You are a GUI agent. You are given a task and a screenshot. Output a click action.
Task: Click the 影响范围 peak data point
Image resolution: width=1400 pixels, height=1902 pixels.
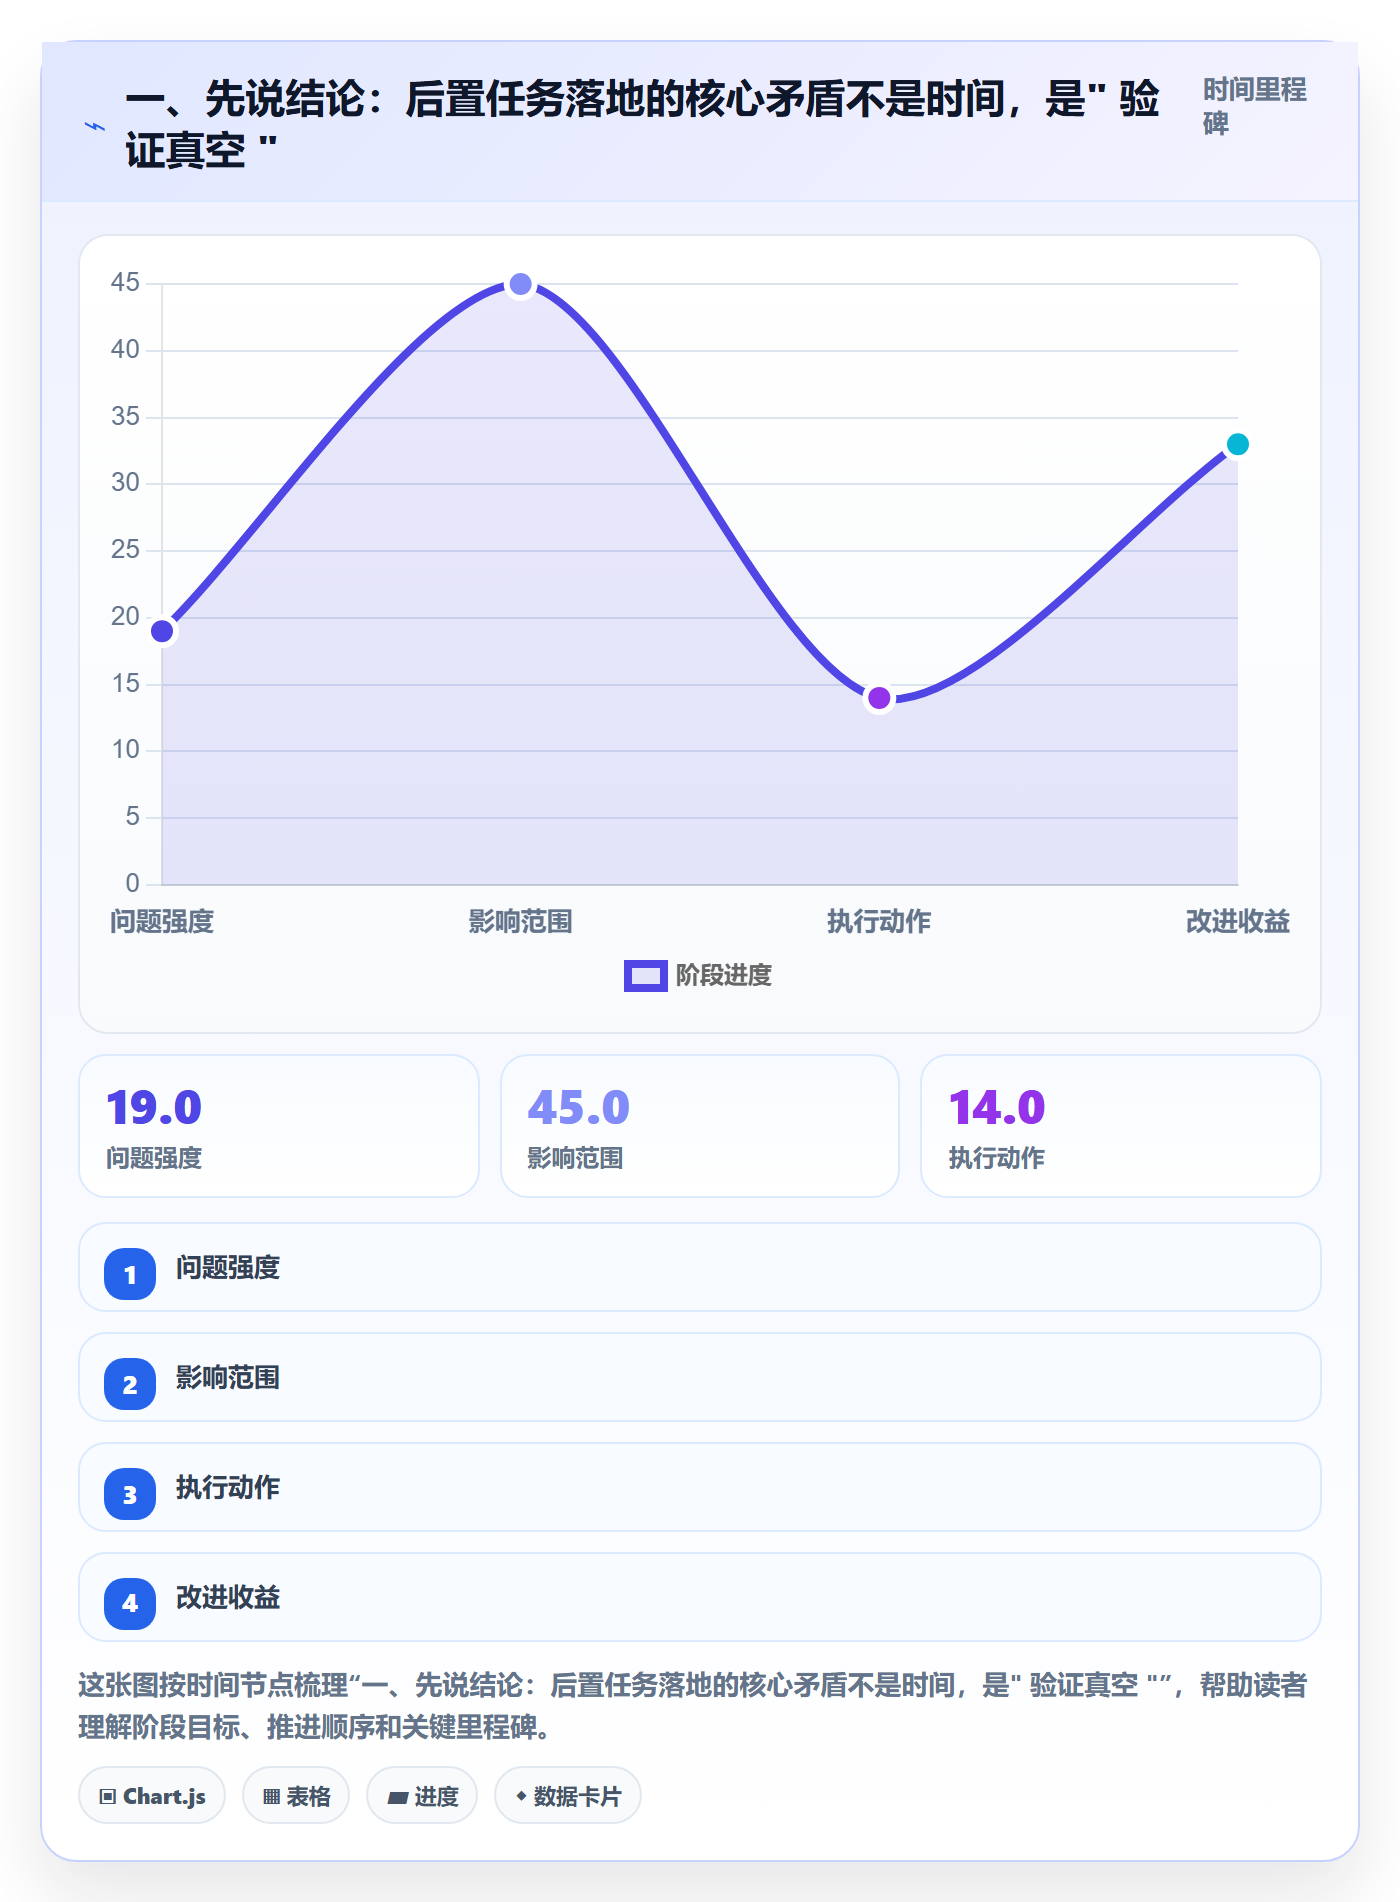(520, 284)
